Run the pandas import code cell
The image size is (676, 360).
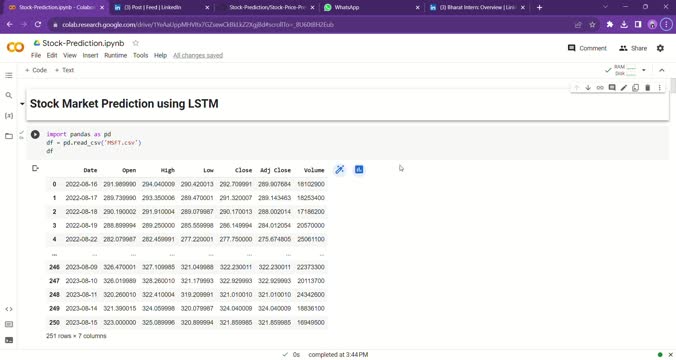[x=35, y=135]
